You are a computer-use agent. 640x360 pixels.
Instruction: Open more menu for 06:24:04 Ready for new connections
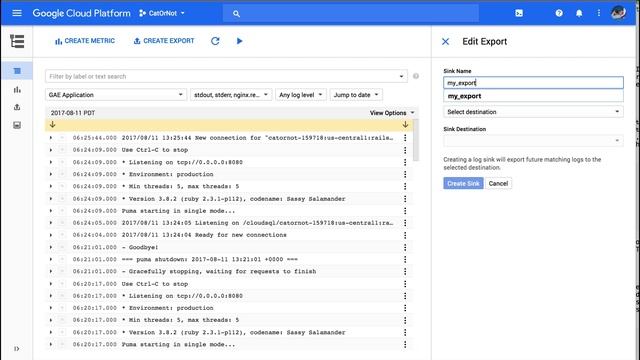(x=405, y=235)
